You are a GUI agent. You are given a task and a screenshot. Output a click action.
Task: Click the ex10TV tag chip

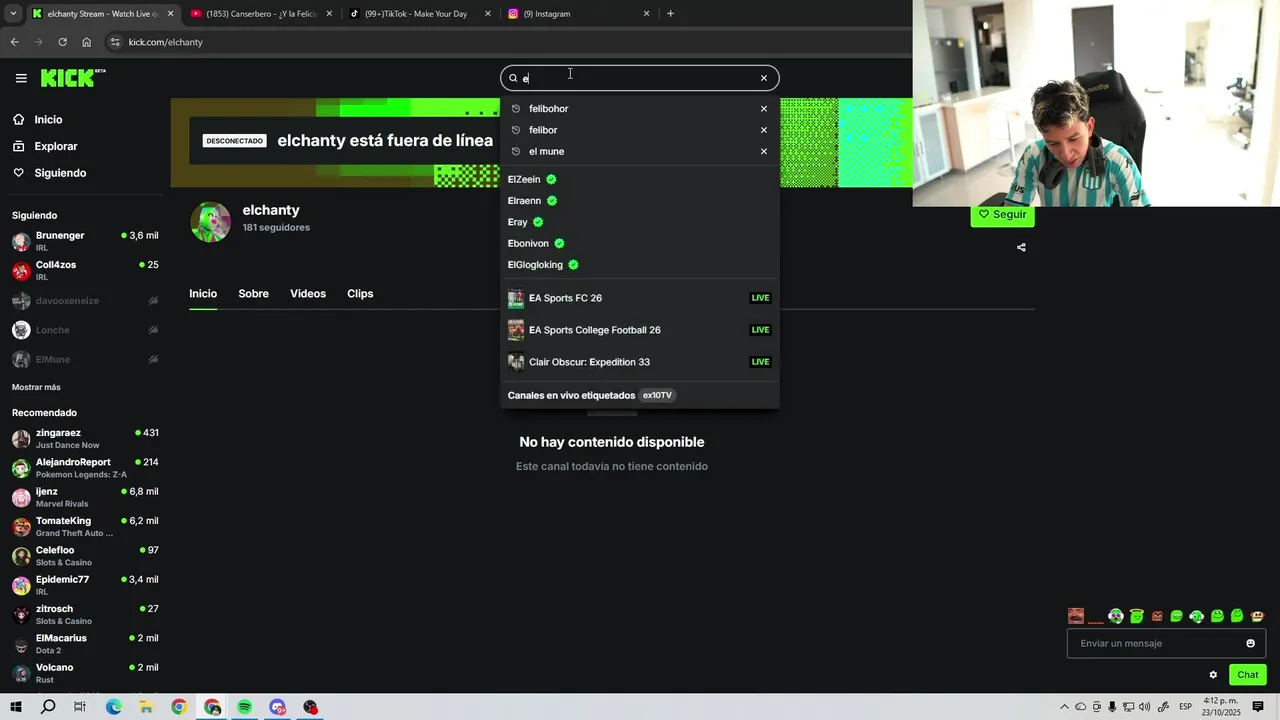[657, 395]
